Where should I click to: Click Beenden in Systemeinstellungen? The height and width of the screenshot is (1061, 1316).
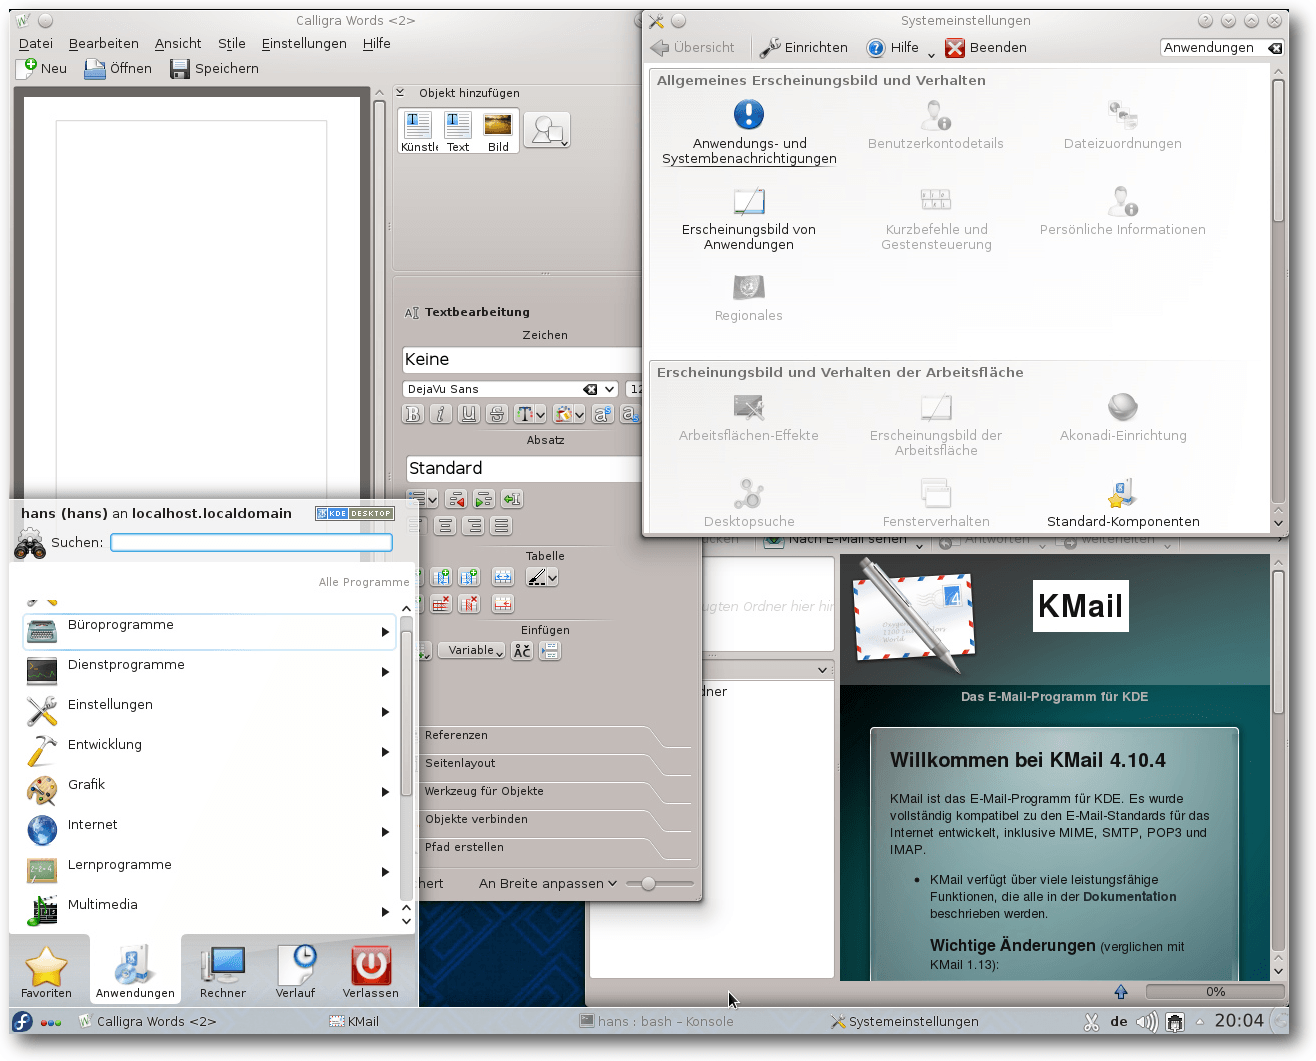986,48
